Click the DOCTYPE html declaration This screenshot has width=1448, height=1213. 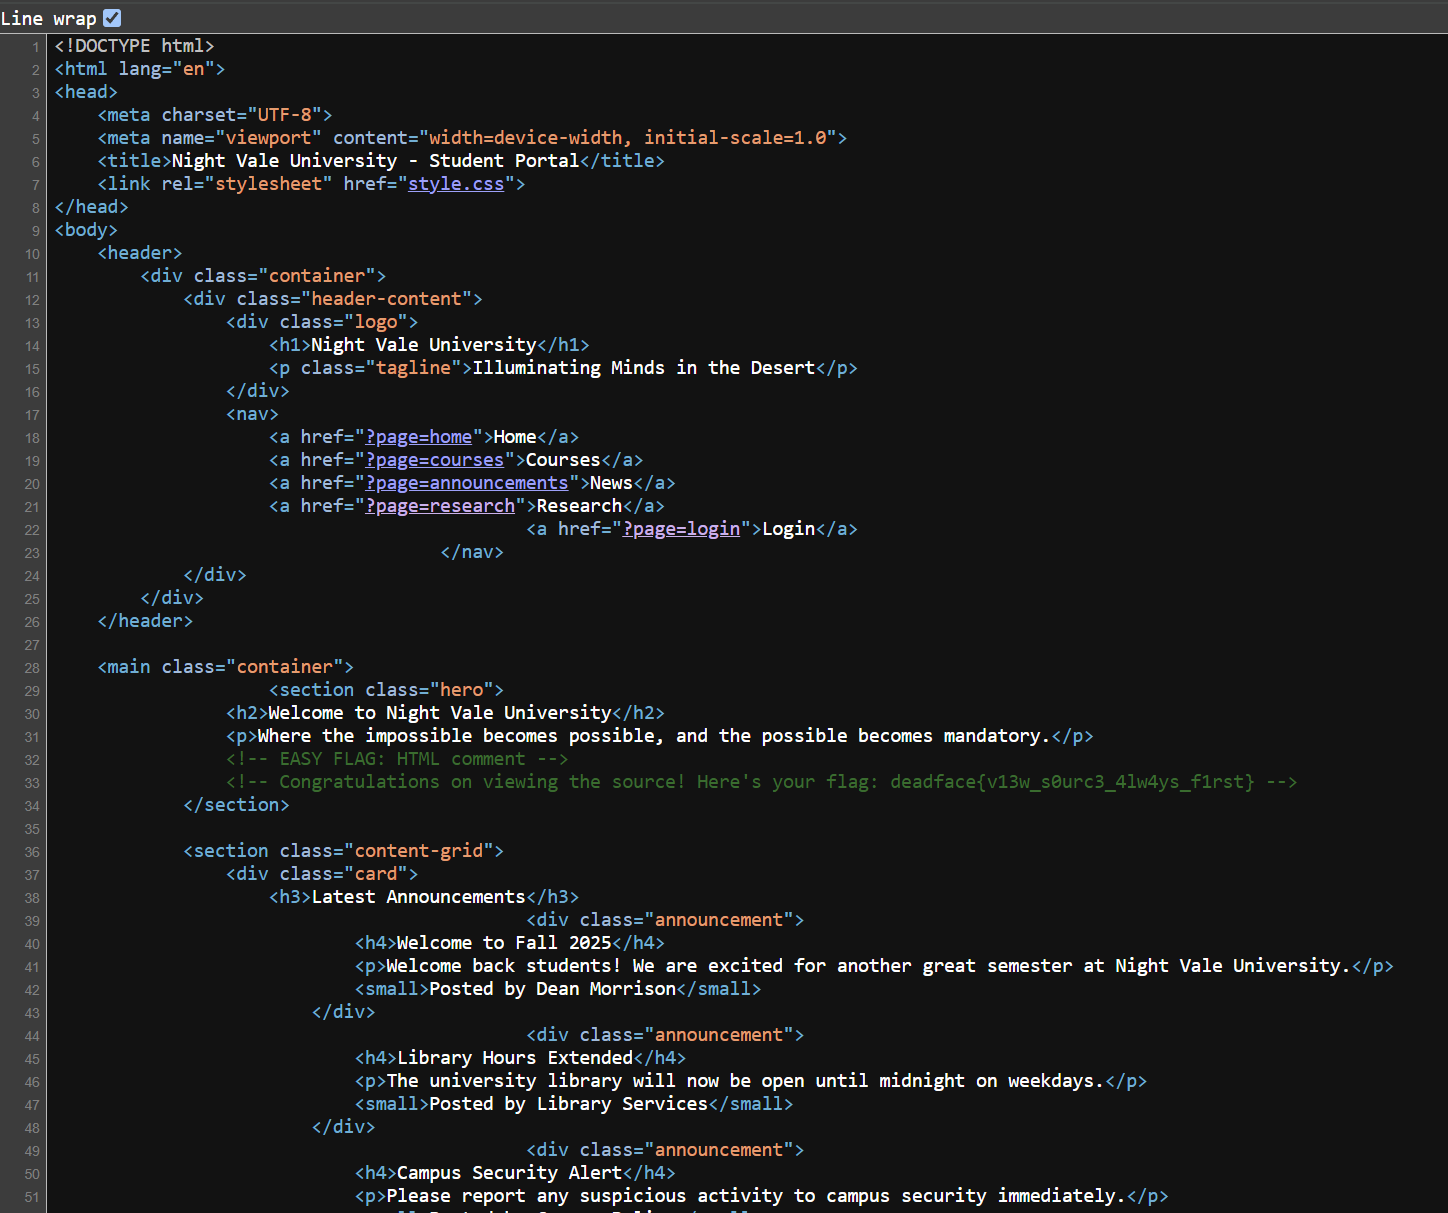click(x=134, y=46)
